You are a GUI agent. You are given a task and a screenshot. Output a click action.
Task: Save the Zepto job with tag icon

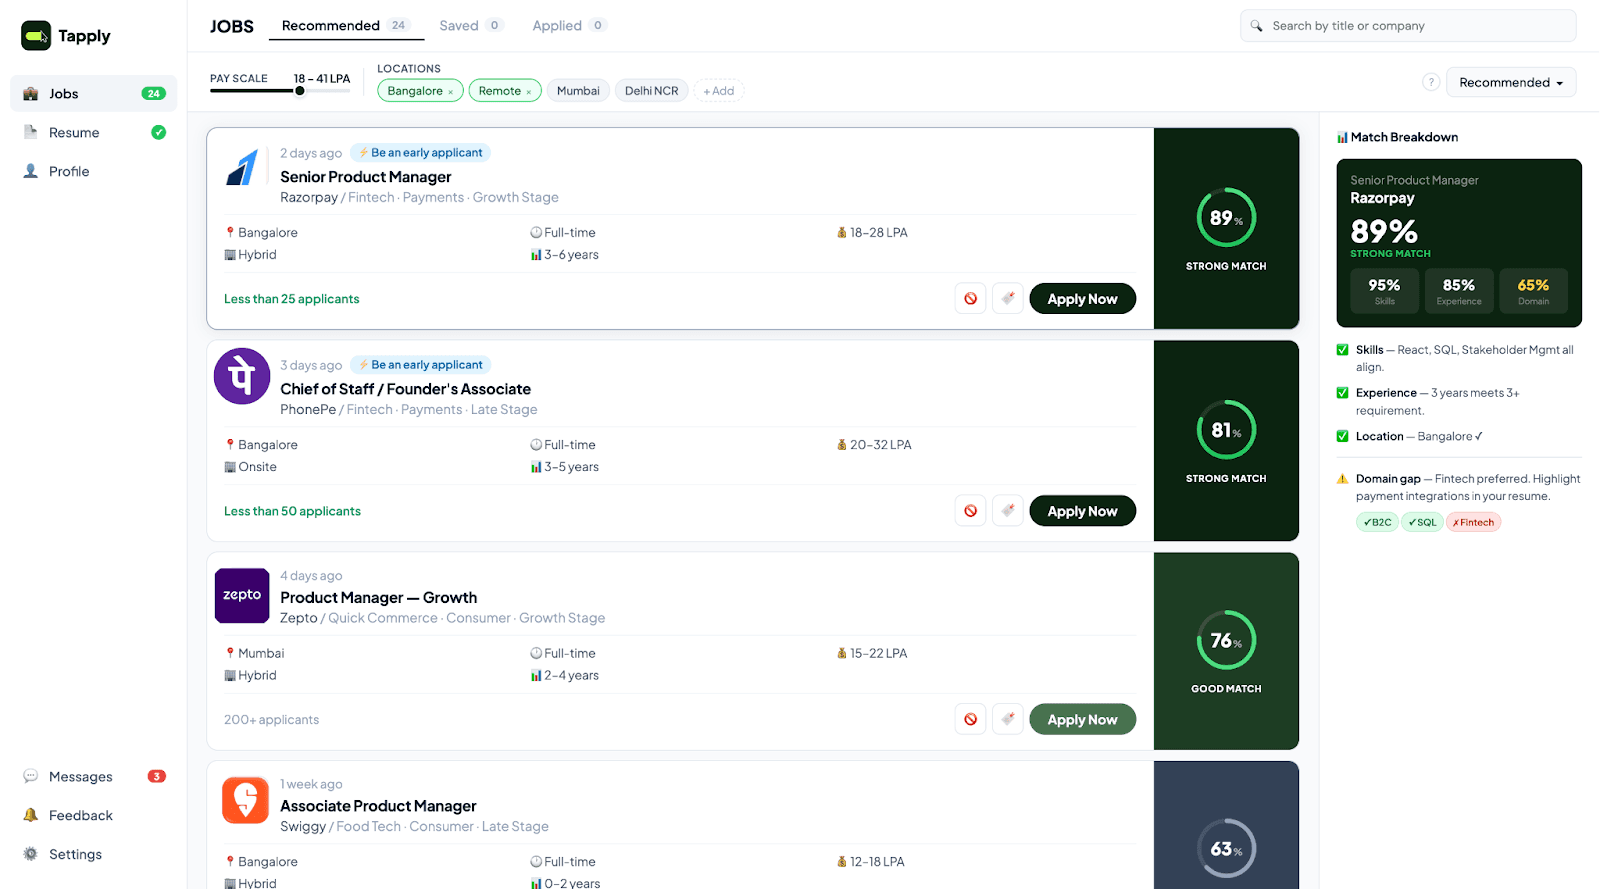coord(1008,720)
